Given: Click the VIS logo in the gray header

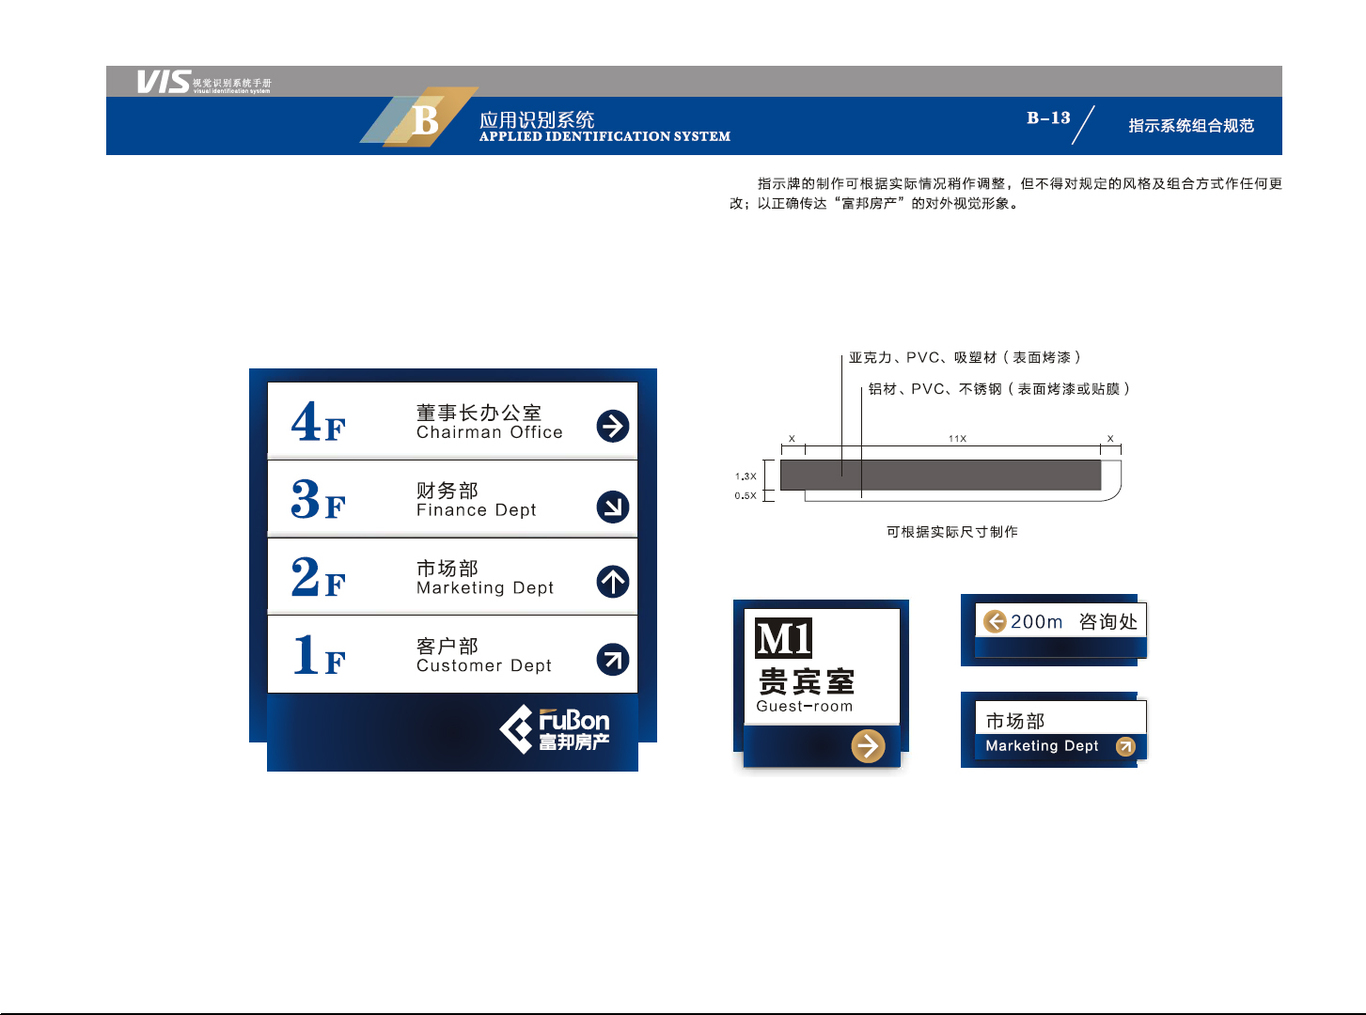Looking at the screenshot, I should [163, 82].
